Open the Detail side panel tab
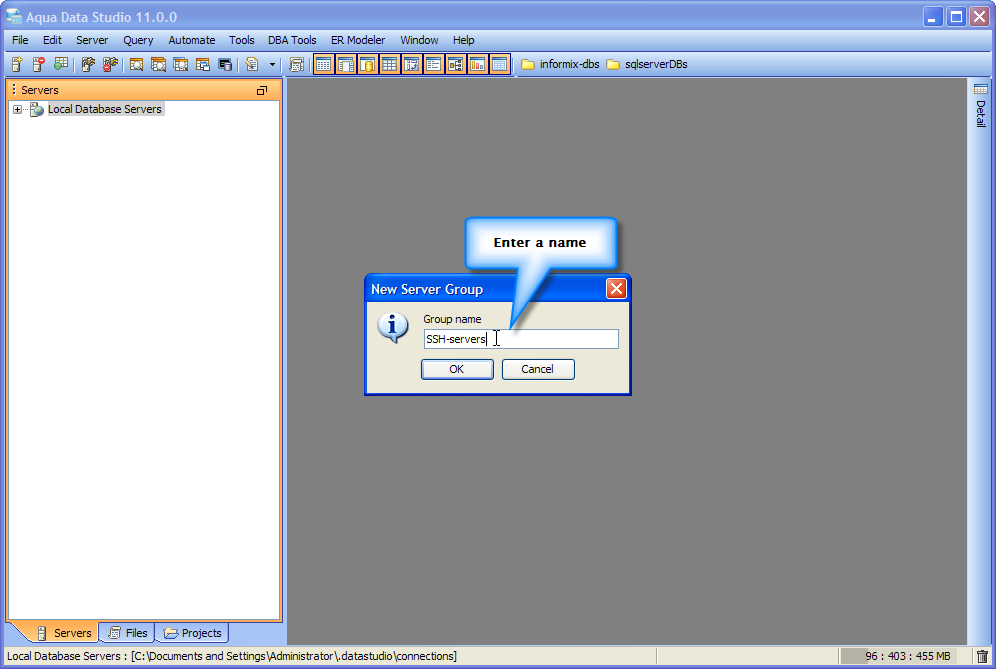 [981, 105]
